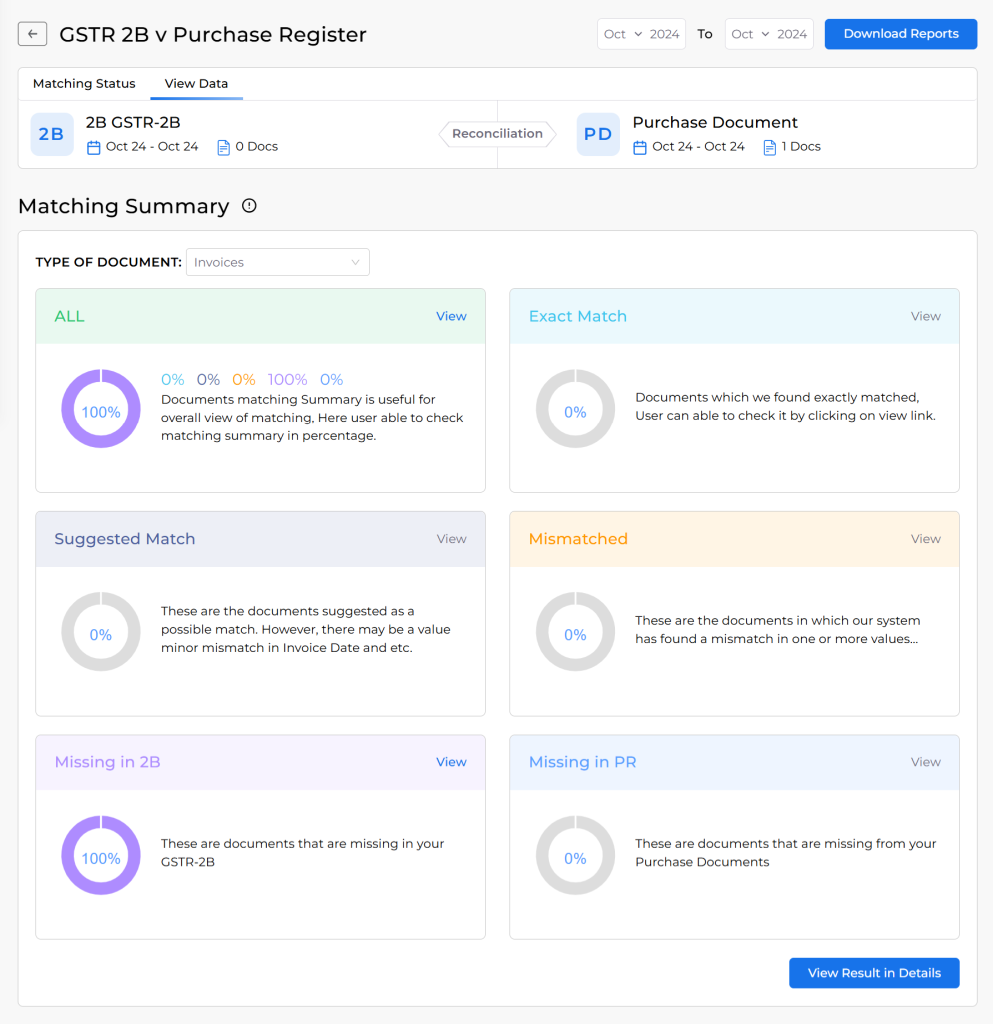
Task: Click the From year 2024 field
Action: point(665,34)
